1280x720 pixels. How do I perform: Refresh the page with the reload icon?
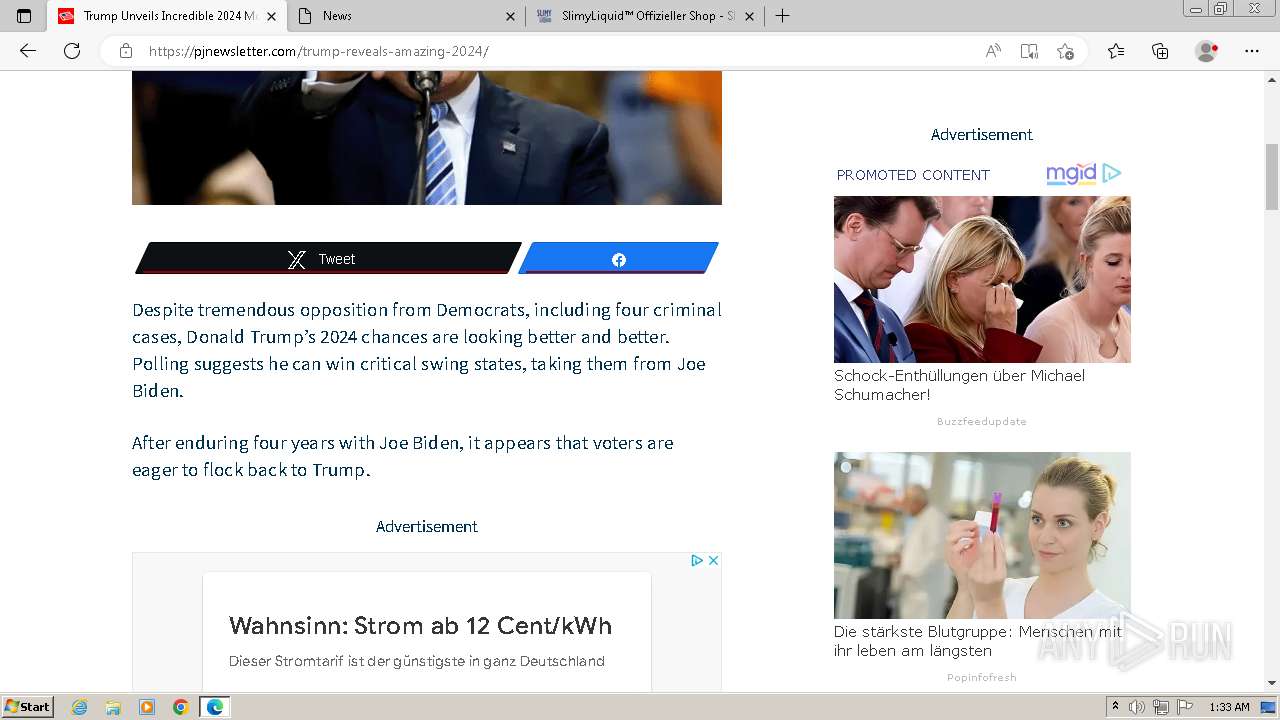72,51
